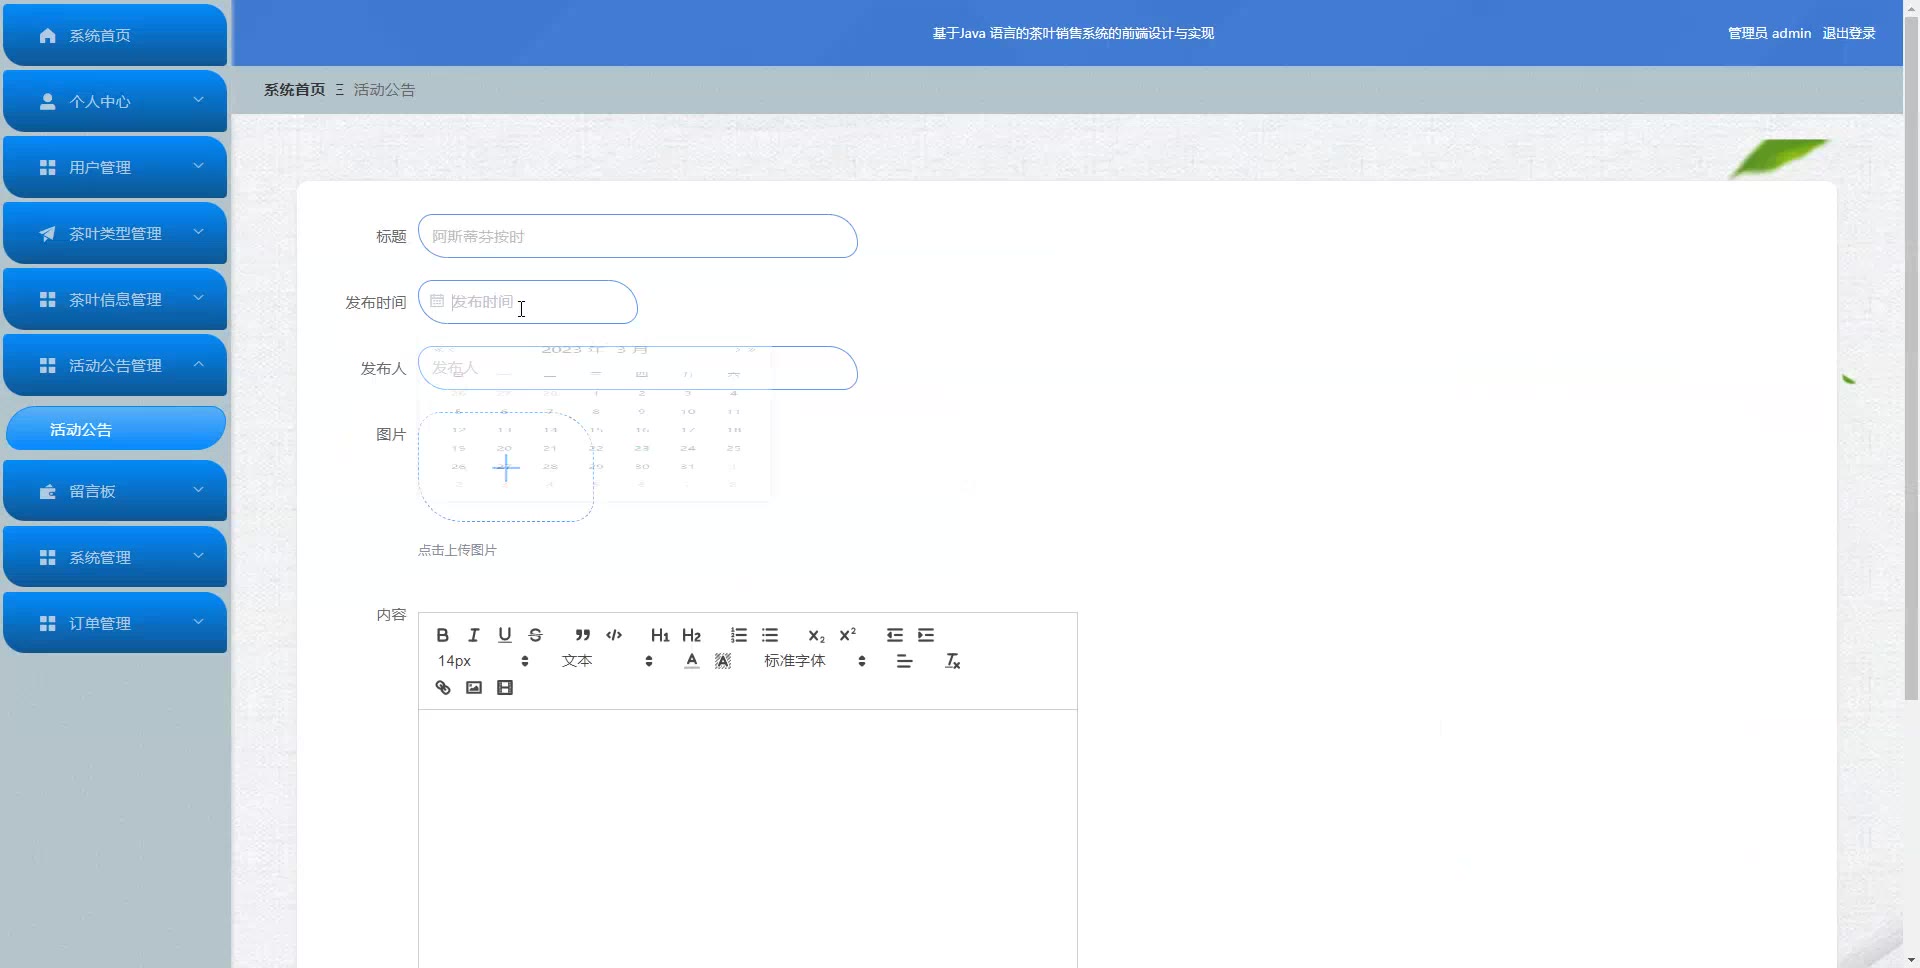Create an ordered numbered list

(739, 635)
